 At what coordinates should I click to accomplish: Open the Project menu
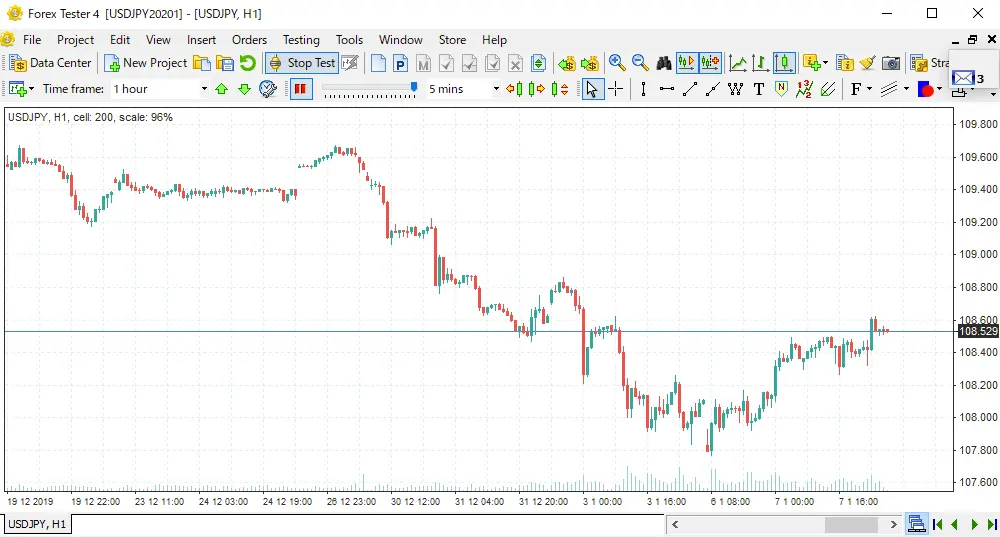pos(75,40)
